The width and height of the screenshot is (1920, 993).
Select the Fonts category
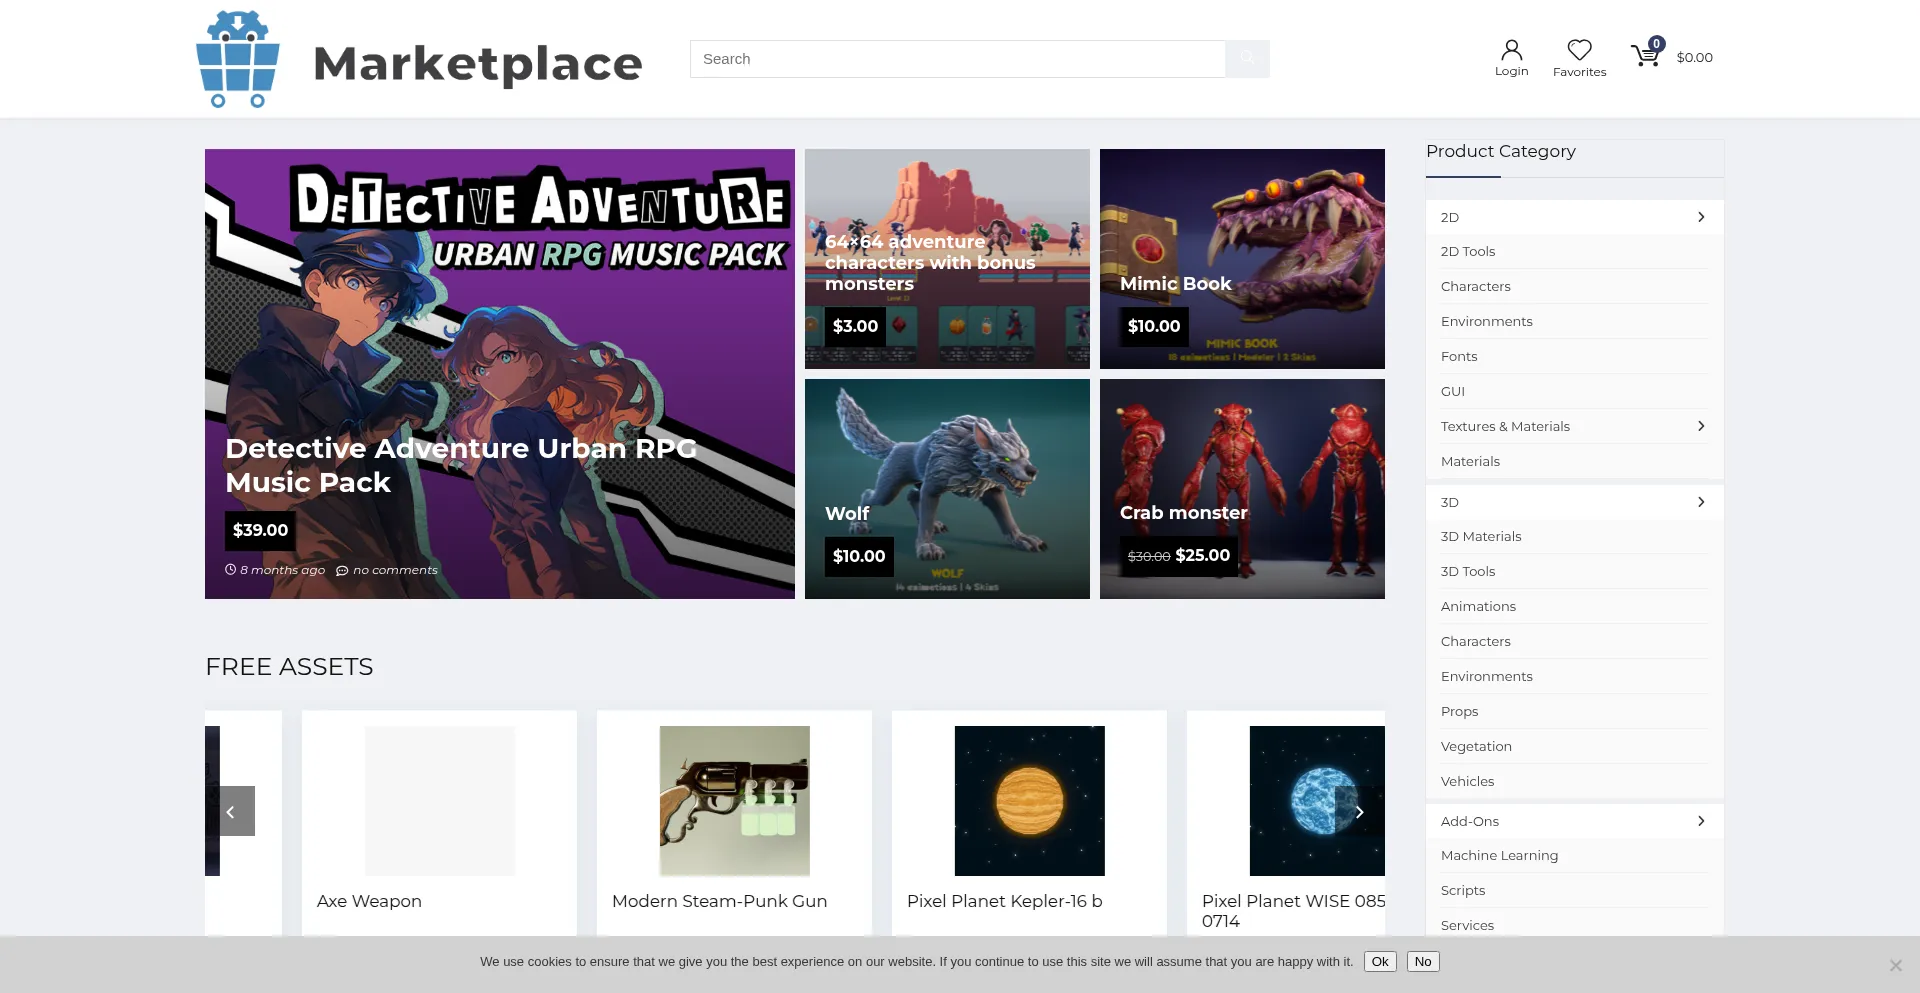pyautogui.click(x=1459, y=356)
